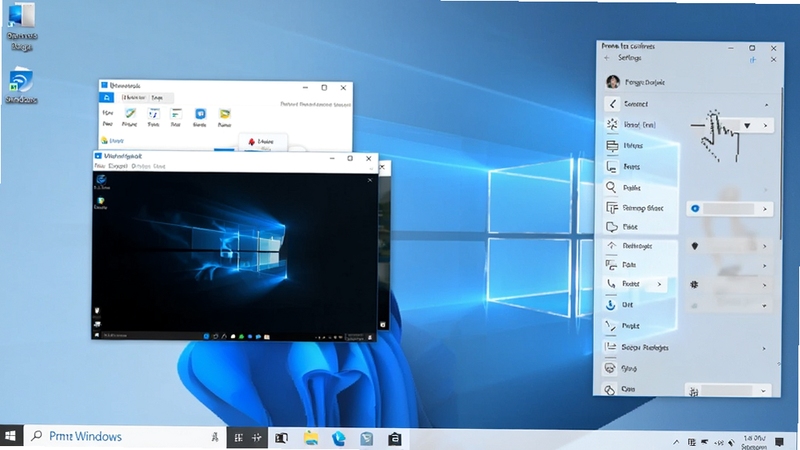Expand the chevron on the gear row

(765, 285)
